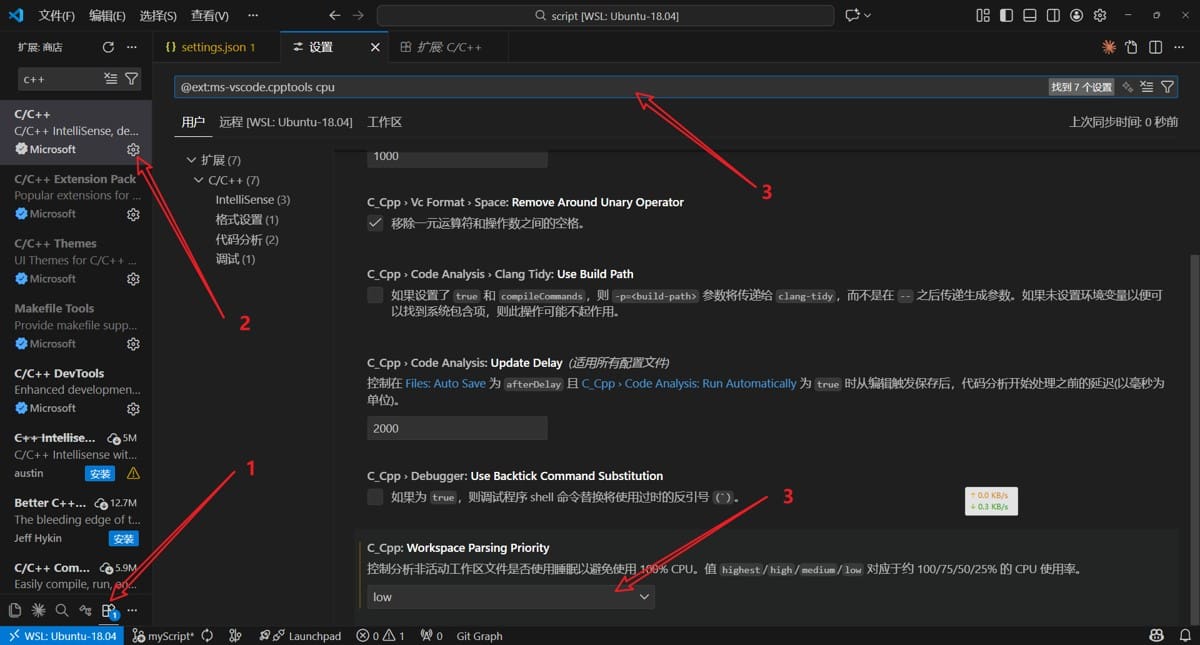Select IntelliSense (3) in settings tree
This screenshot has height=645, width=1200.
[252, 200]
